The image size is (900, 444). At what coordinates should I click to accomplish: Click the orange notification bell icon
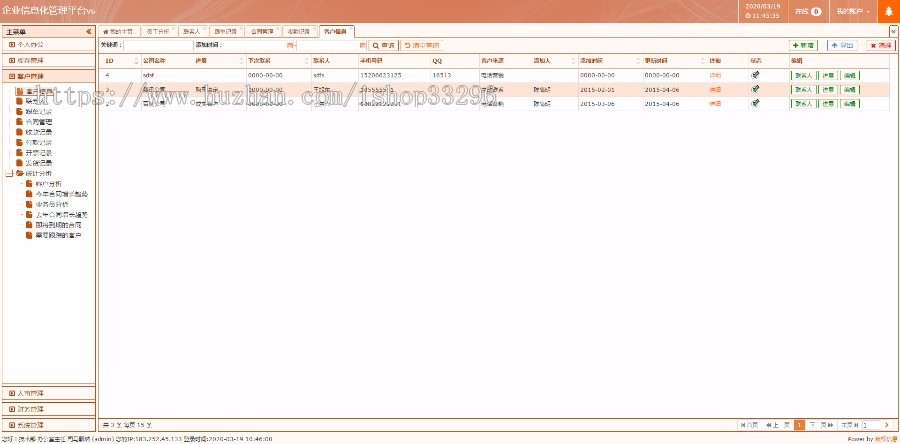pyautogui.click(x=887, y=12)
